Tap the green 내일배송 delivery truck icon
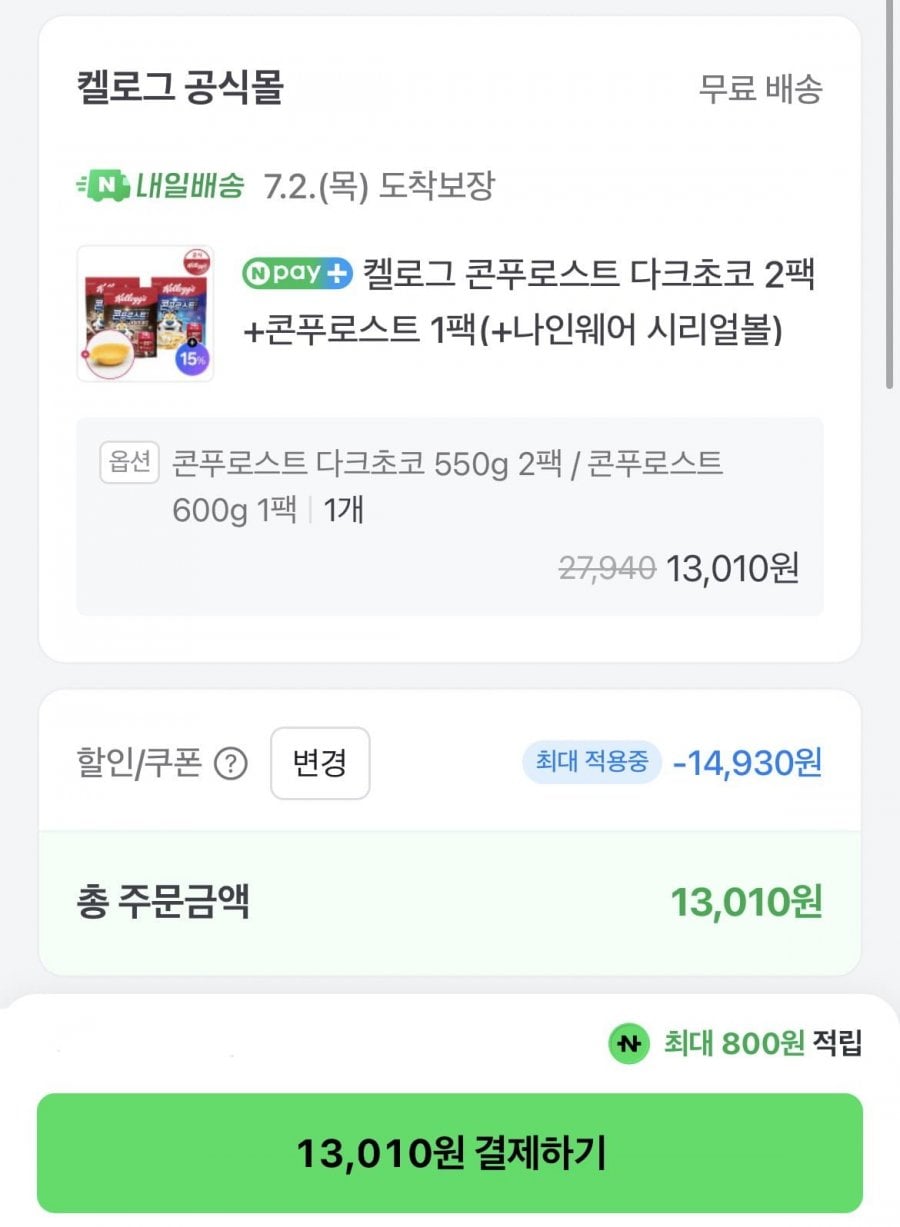The height and width of the screenshot is (1227, 900). (103, 185)
